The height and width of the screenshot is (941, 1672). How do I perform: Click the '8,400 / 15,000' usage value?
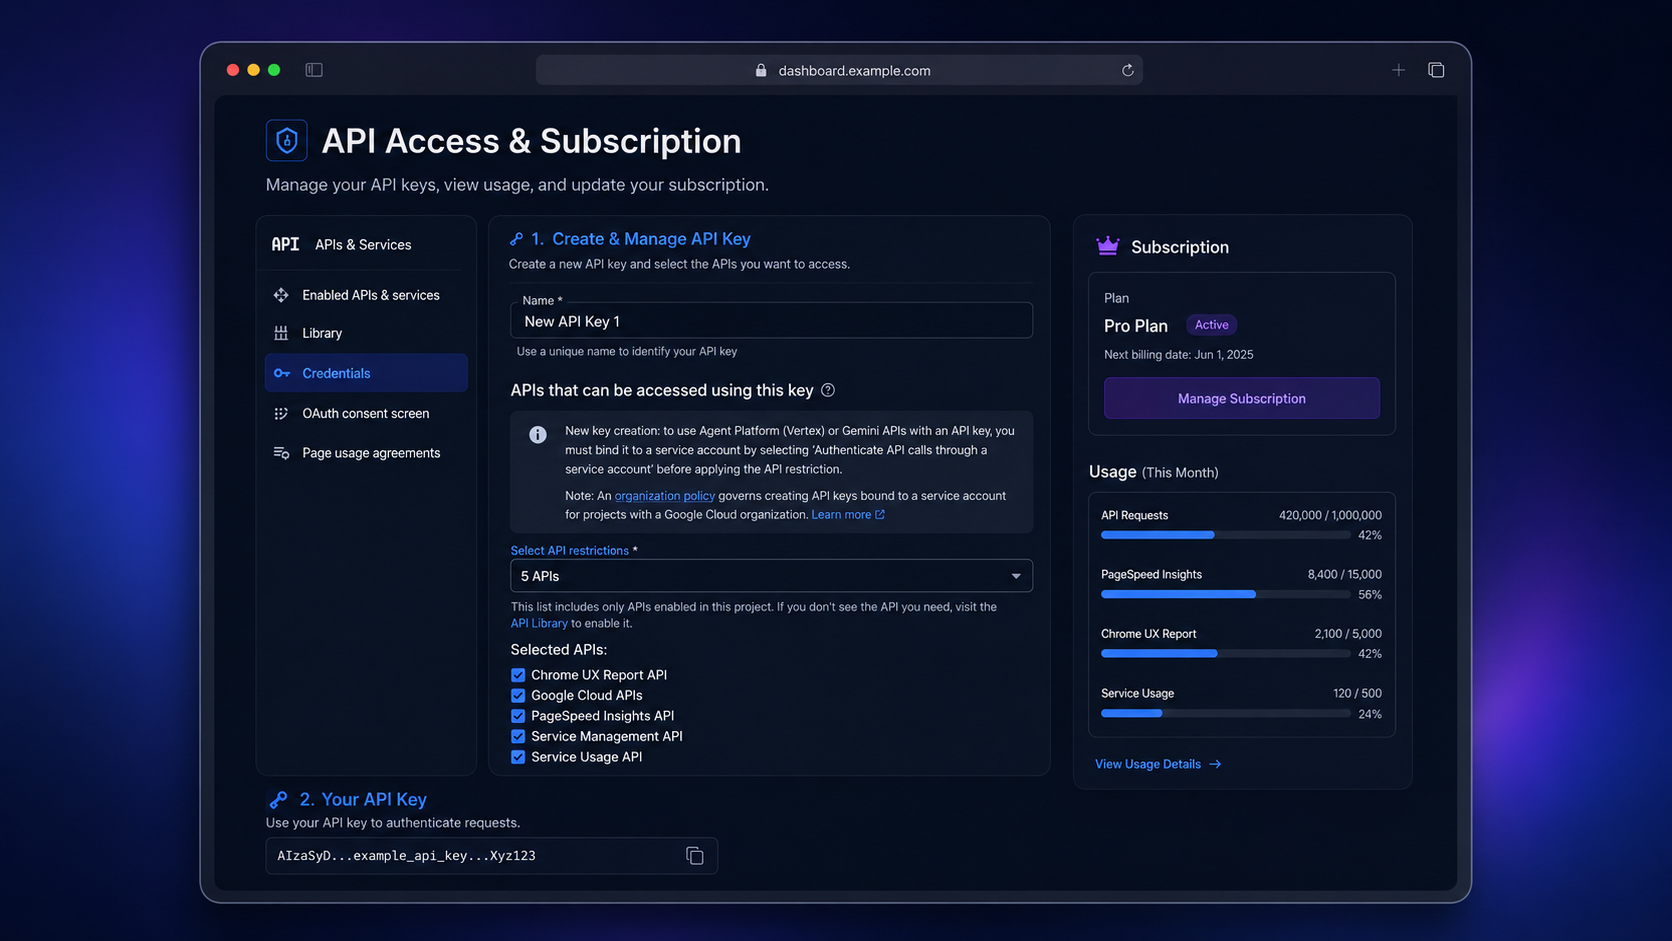[x=1344, y=575]
